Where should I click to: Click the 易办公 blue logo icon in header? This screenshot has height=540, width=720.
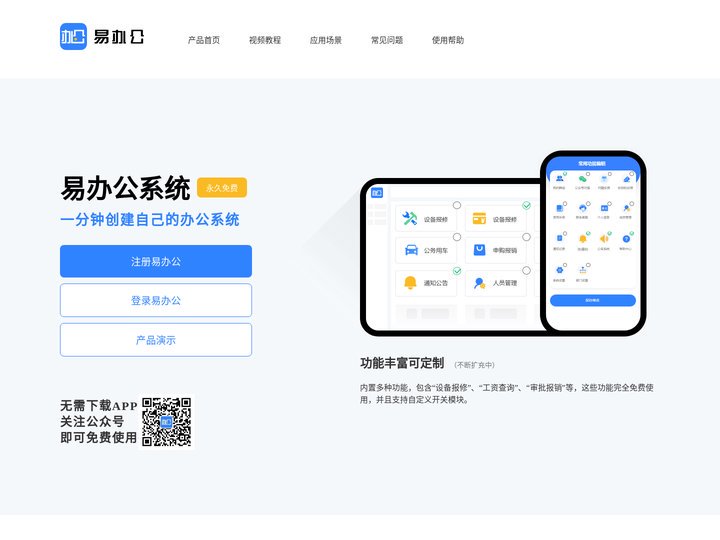pyautogui.click(x=73, y=36)
